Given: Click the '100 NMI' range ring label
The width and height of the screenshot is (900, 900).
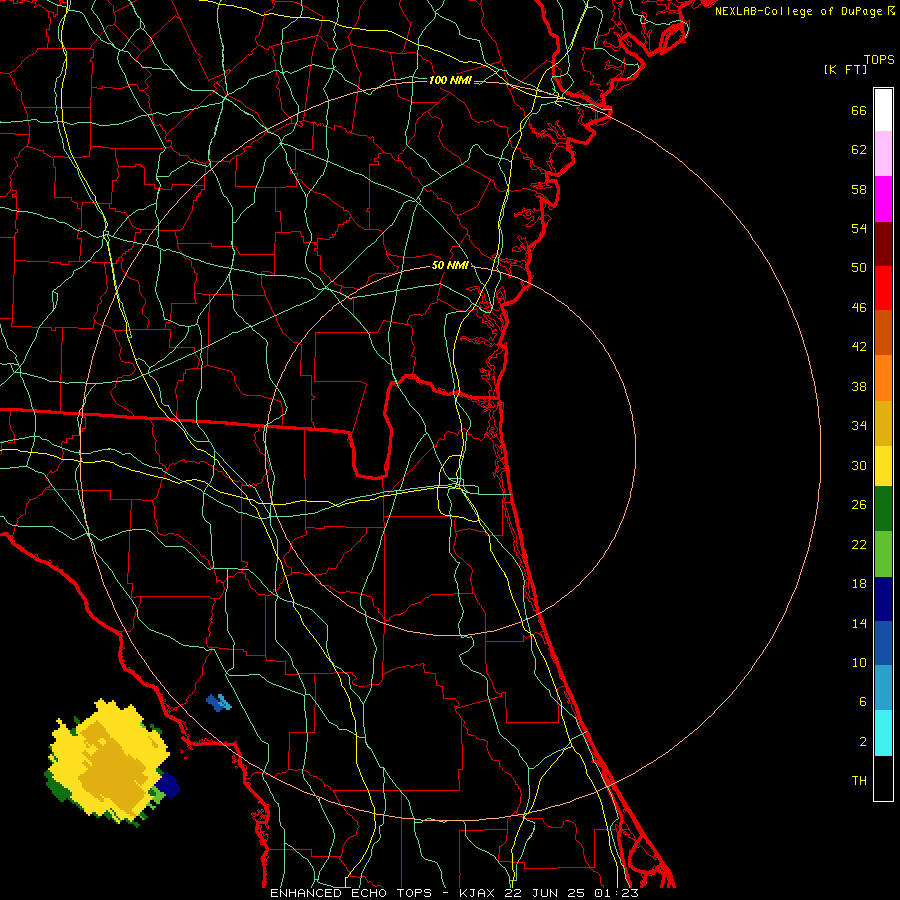Looking at the screenshot, I should point(450,80).
